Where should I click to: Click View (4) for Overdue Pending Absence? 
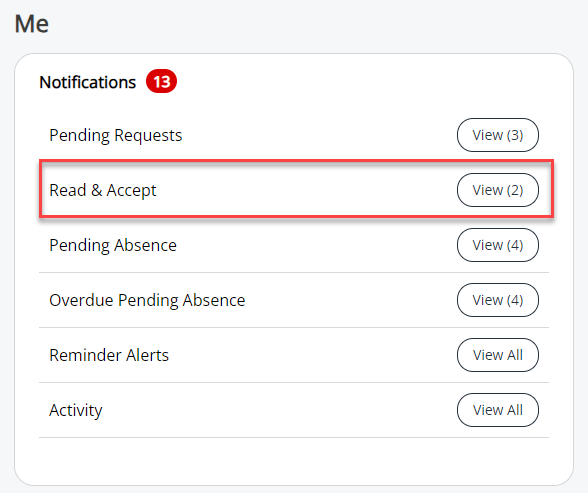coord(498,300)
